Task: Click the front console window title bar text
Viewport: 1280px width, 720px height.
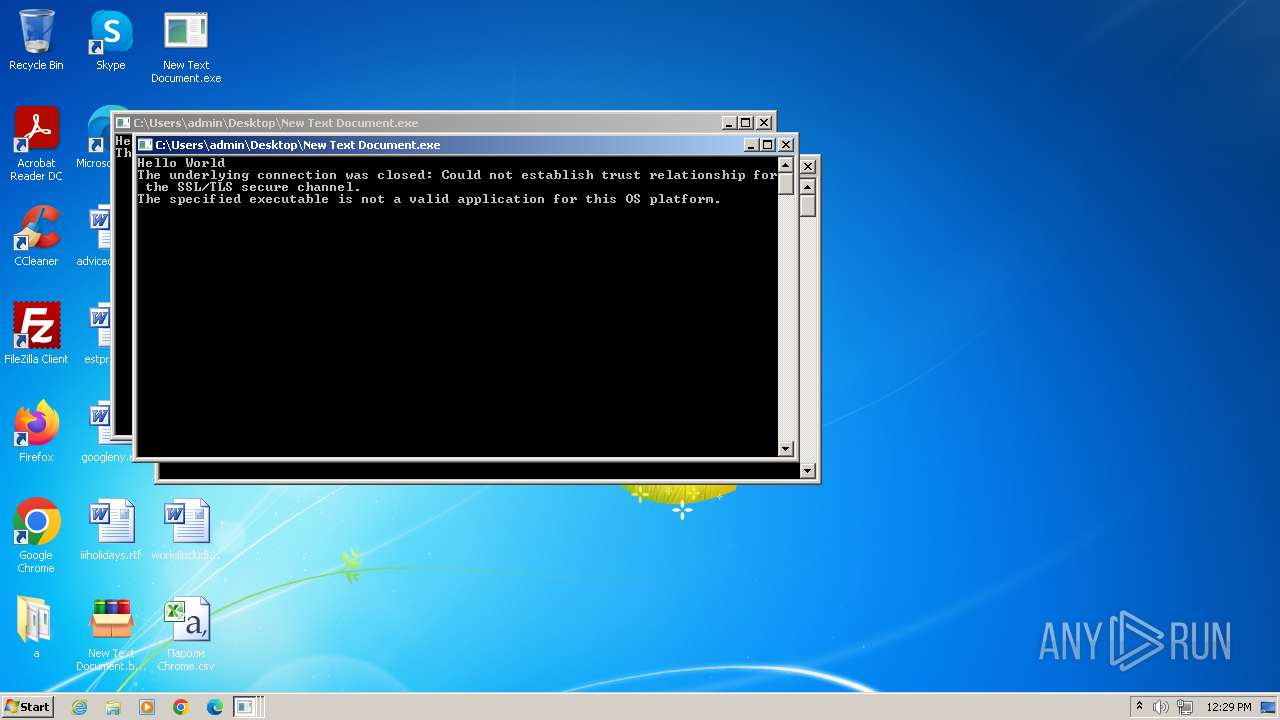Action: (297, 145)
